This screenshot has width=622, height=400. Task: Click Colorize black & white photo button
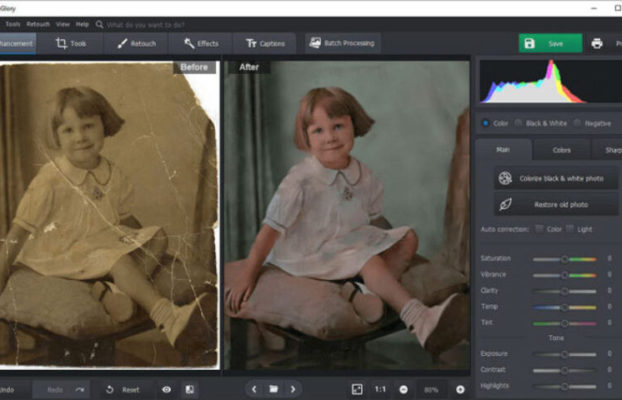coord(556,178)
